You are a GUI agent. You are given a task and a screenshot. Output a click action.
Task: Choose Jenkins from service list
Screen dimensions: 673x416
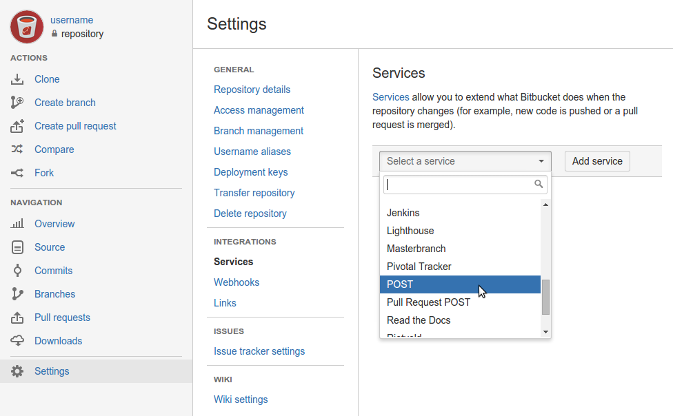(460, 213)
